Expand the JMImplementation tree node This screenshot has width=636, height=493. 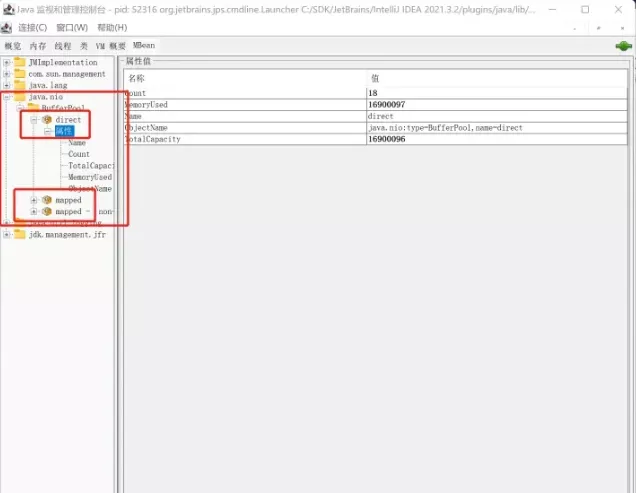pos(6,62)
